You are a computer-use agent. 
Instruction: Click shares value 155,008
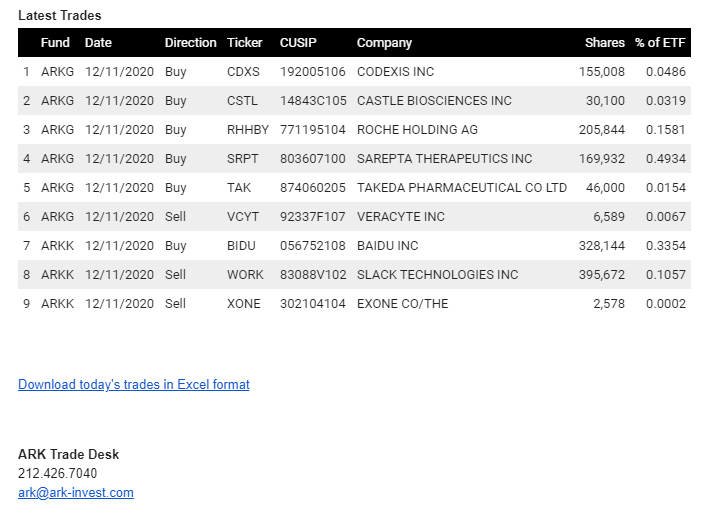click(x=602, y=72)
